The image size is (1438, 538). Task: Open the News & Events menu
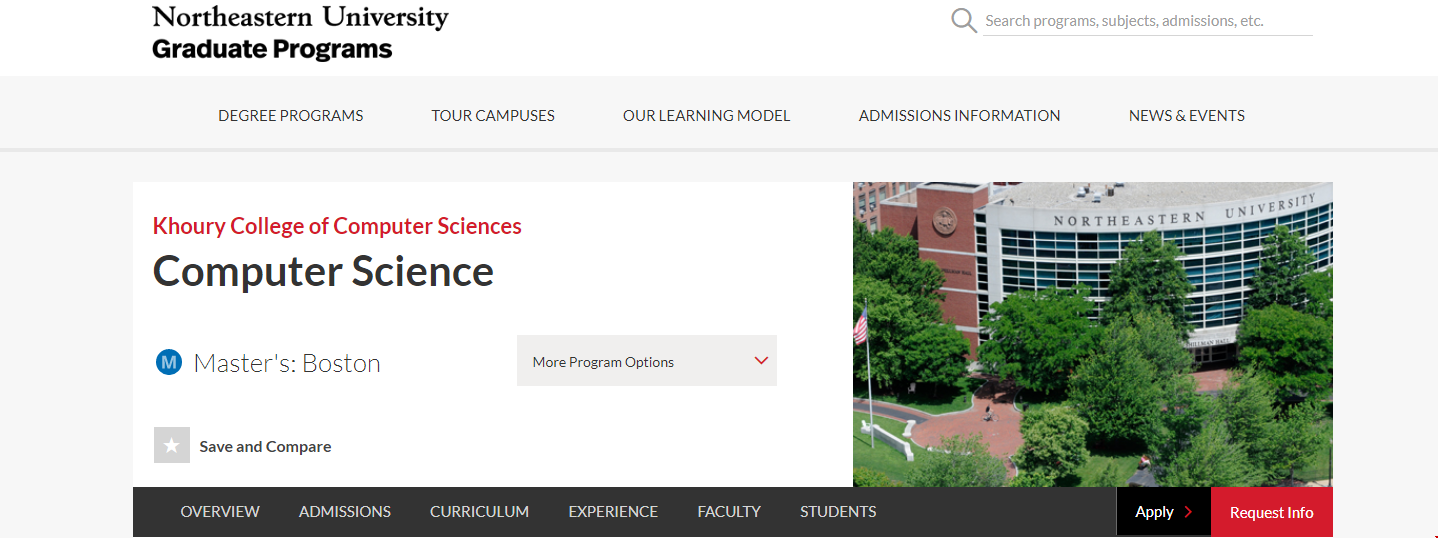(x=1187, y=115)
